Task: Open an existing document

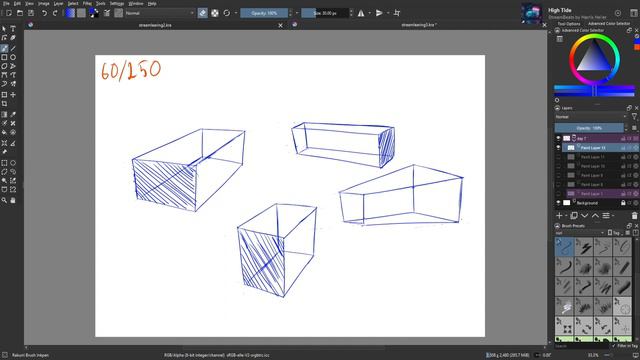Action: coord(20,13)
